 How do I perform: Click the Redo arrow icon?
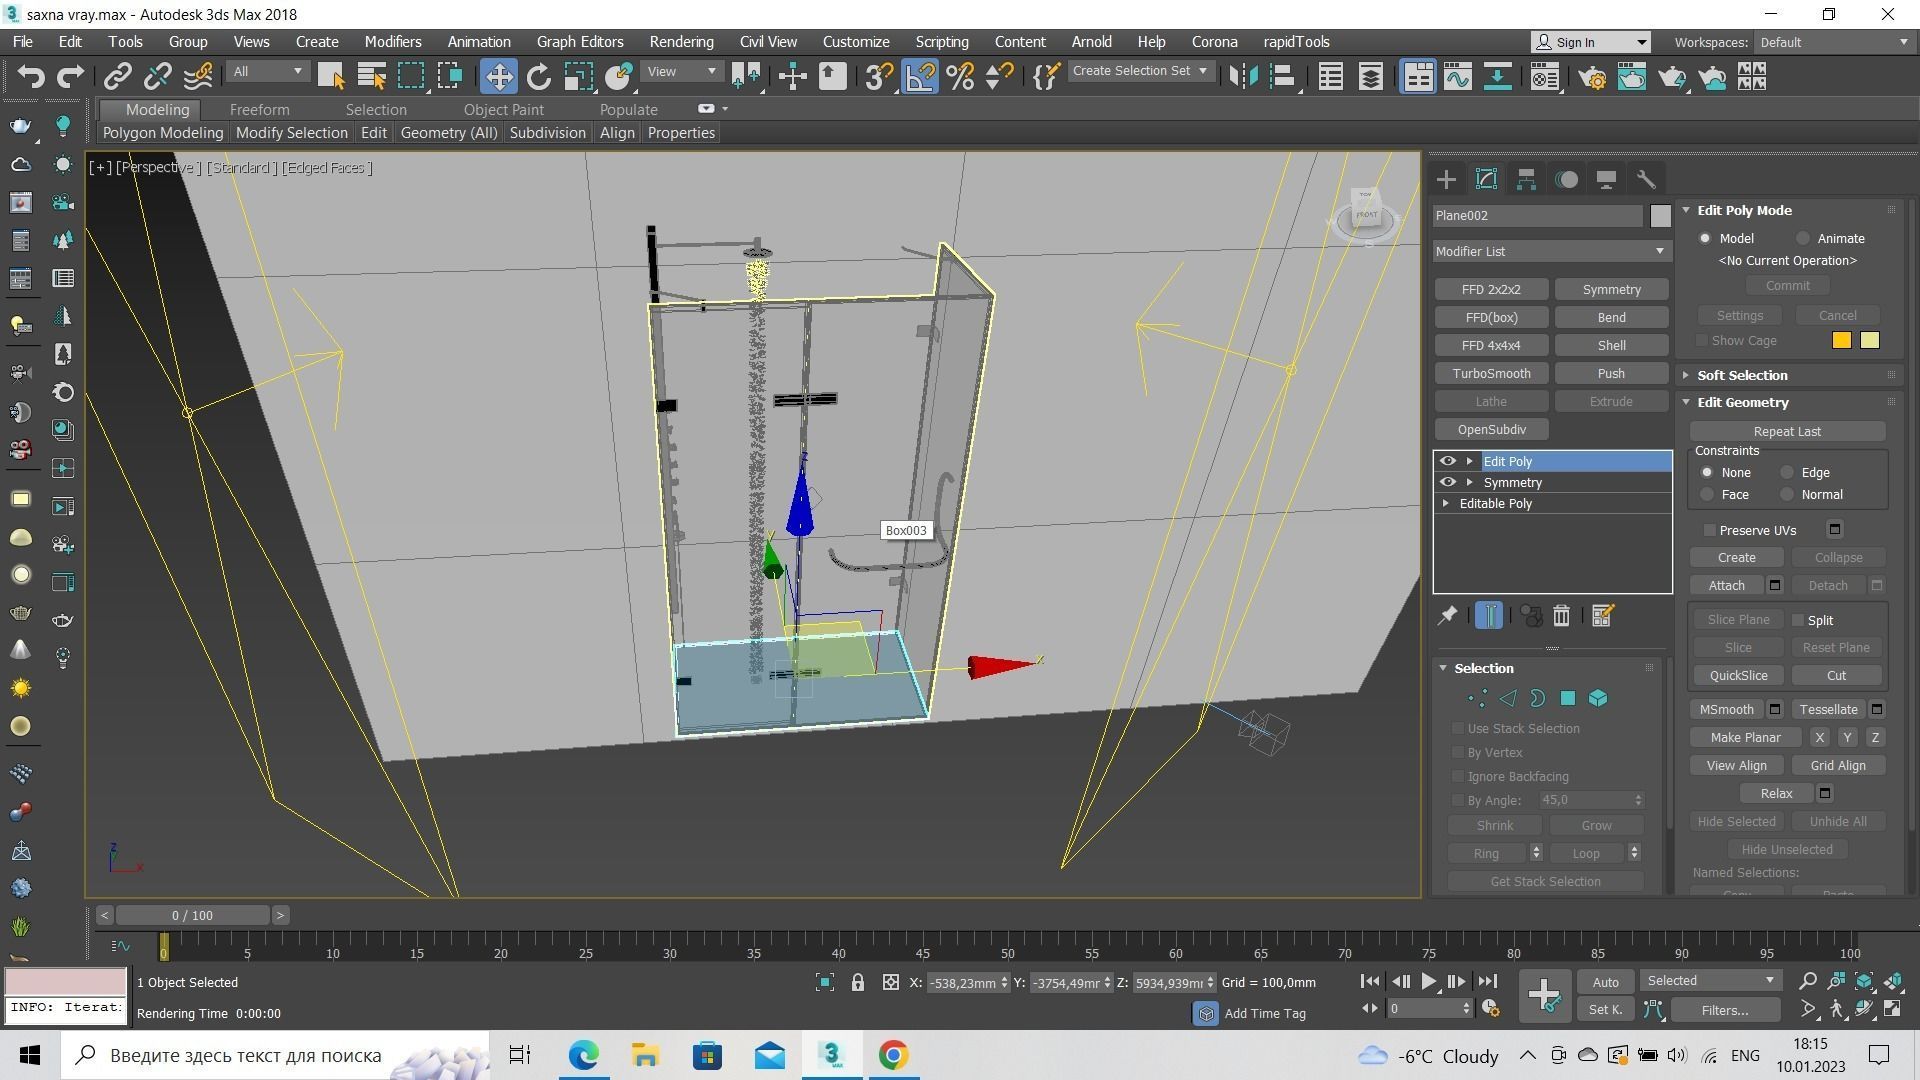pyautogui.click(x=70, y=76)
